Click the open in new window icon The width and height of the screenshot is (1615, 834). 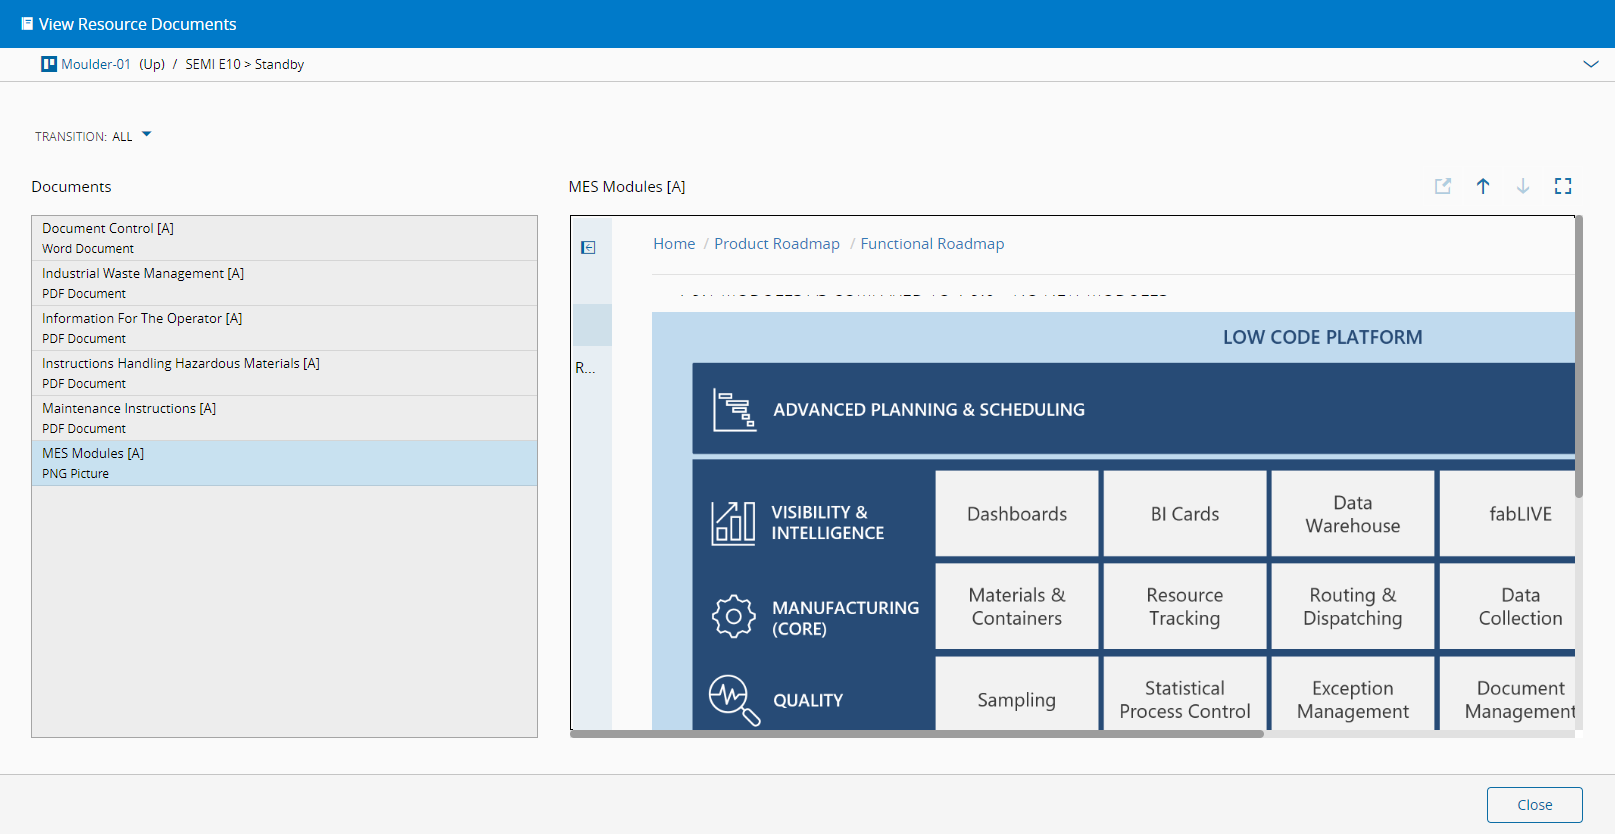pyautogui.click(x=1442, y=186)
